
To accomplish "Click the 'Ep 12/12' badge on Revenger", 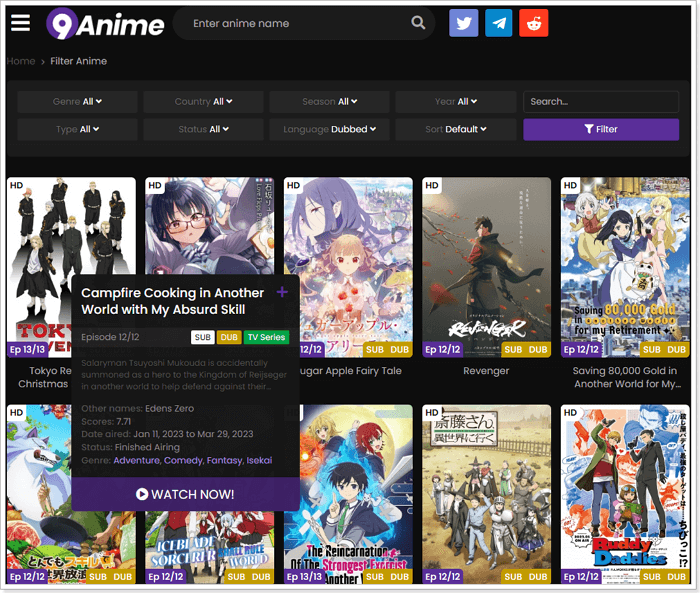I will [442, 349].
